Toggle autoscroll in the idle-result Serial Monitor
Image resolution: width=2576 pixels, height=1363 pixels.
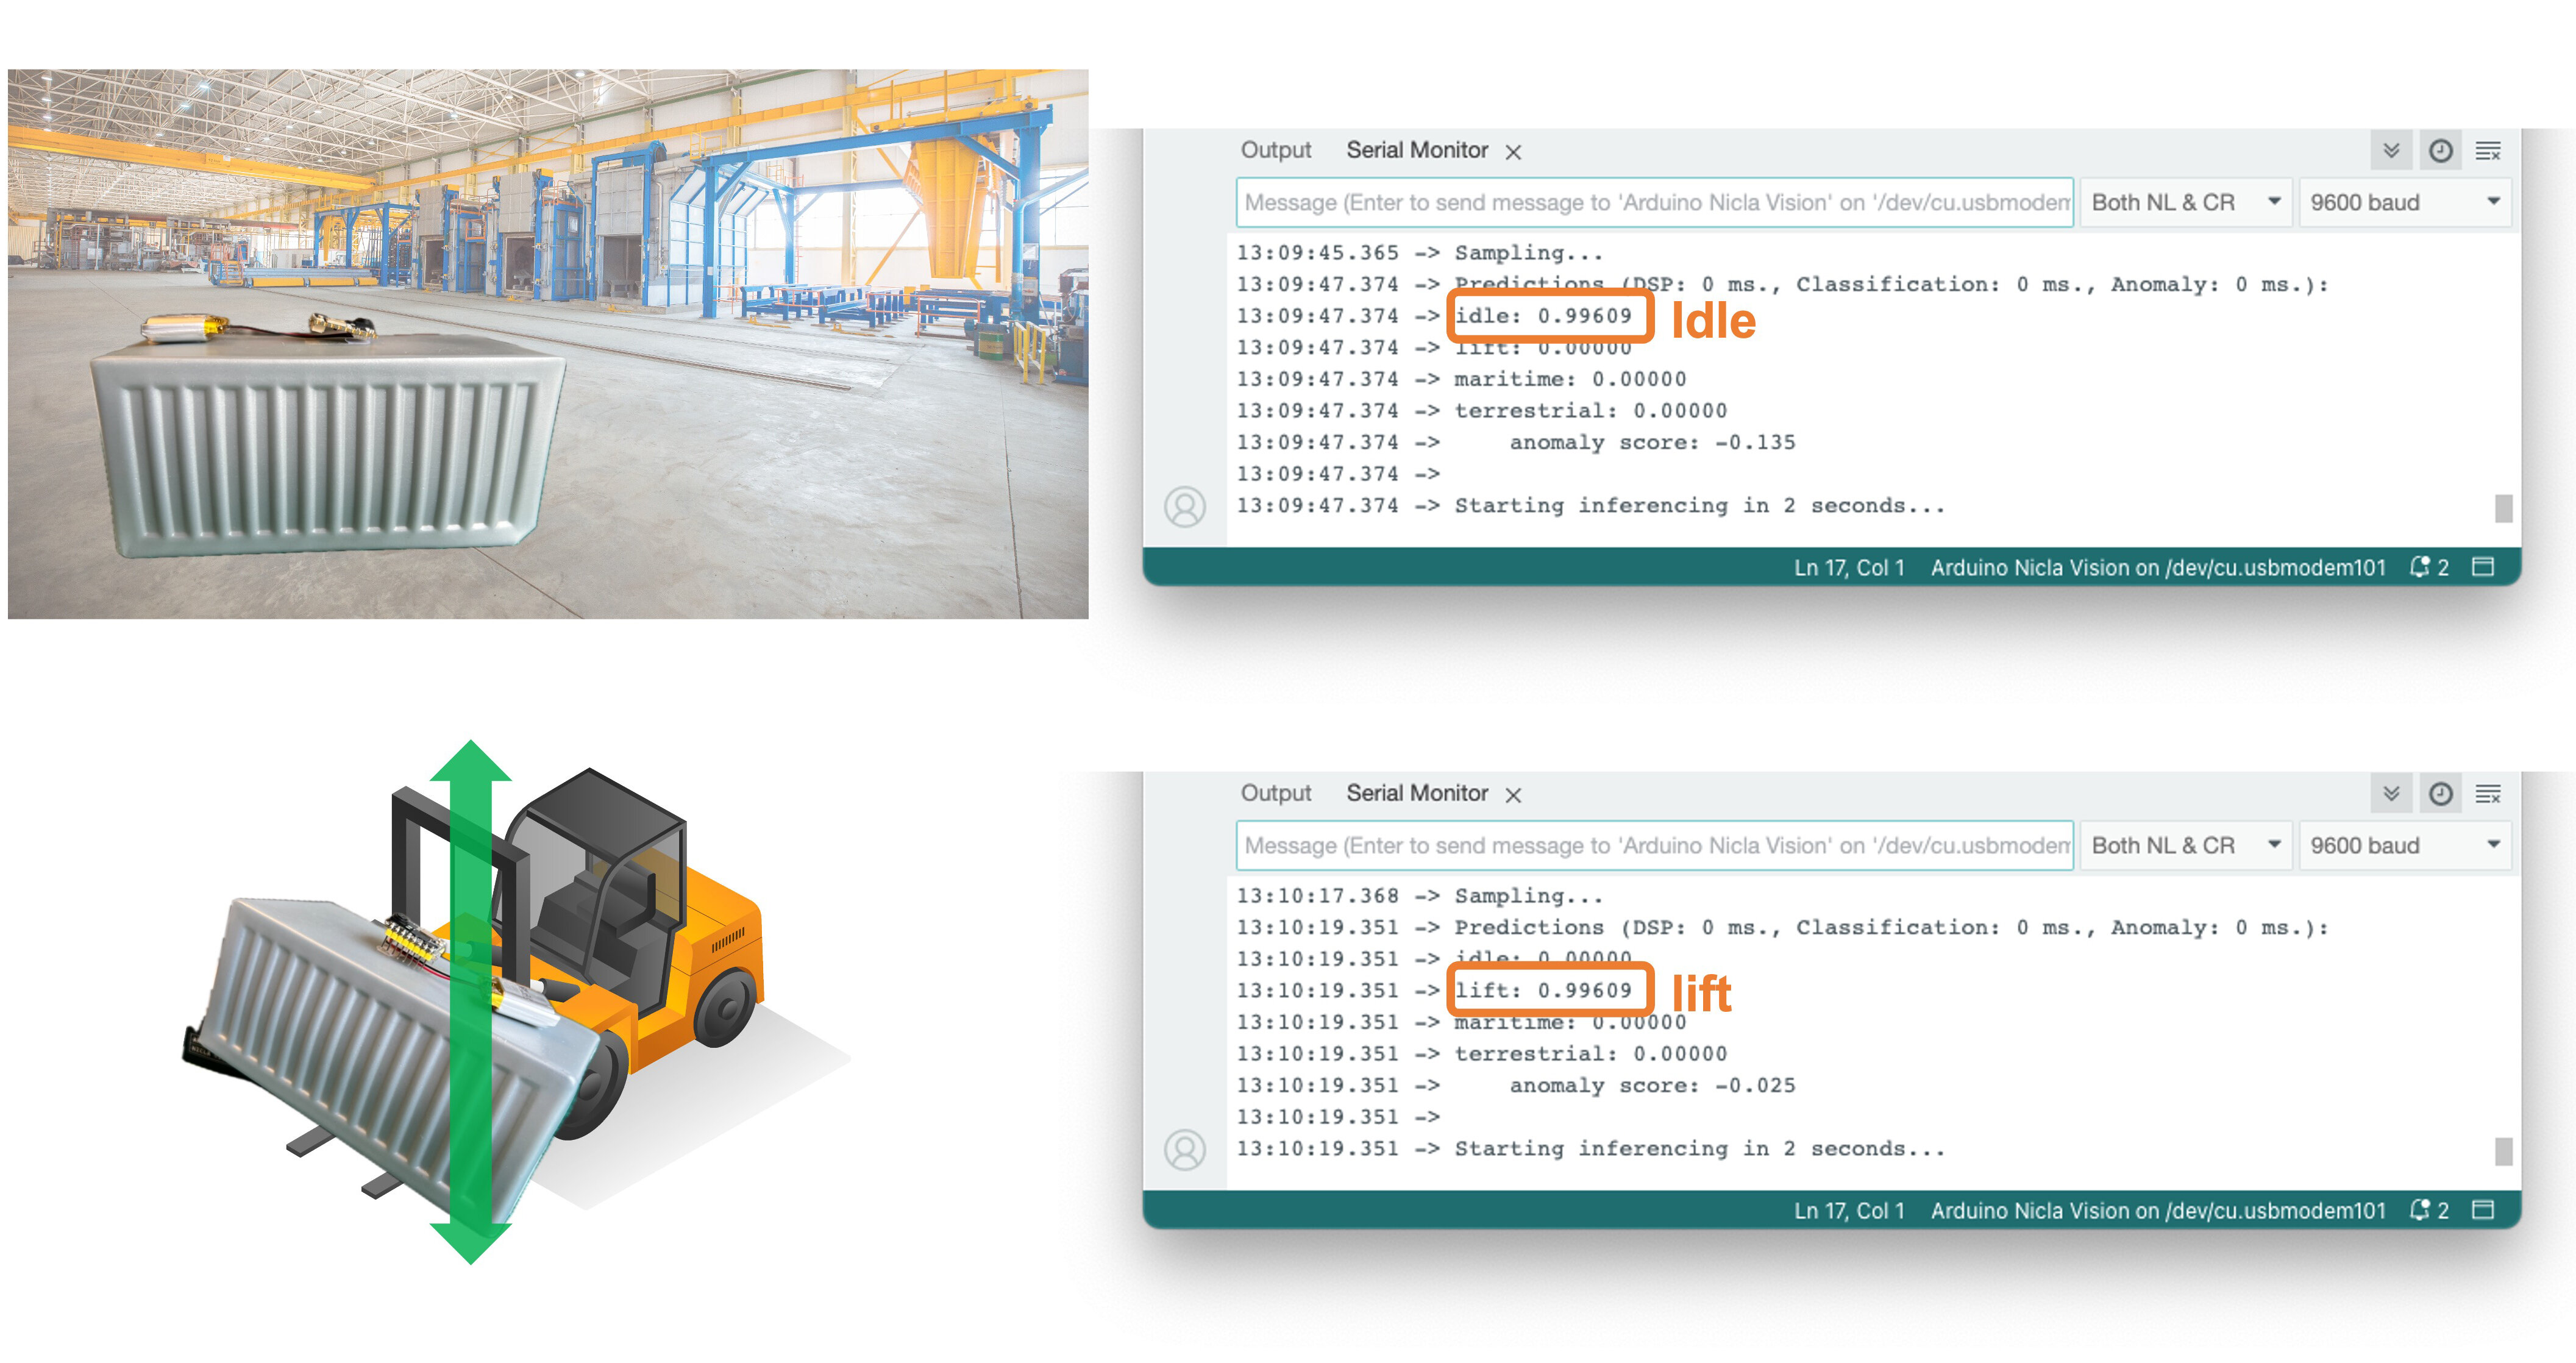click(x=2391, y=151)
